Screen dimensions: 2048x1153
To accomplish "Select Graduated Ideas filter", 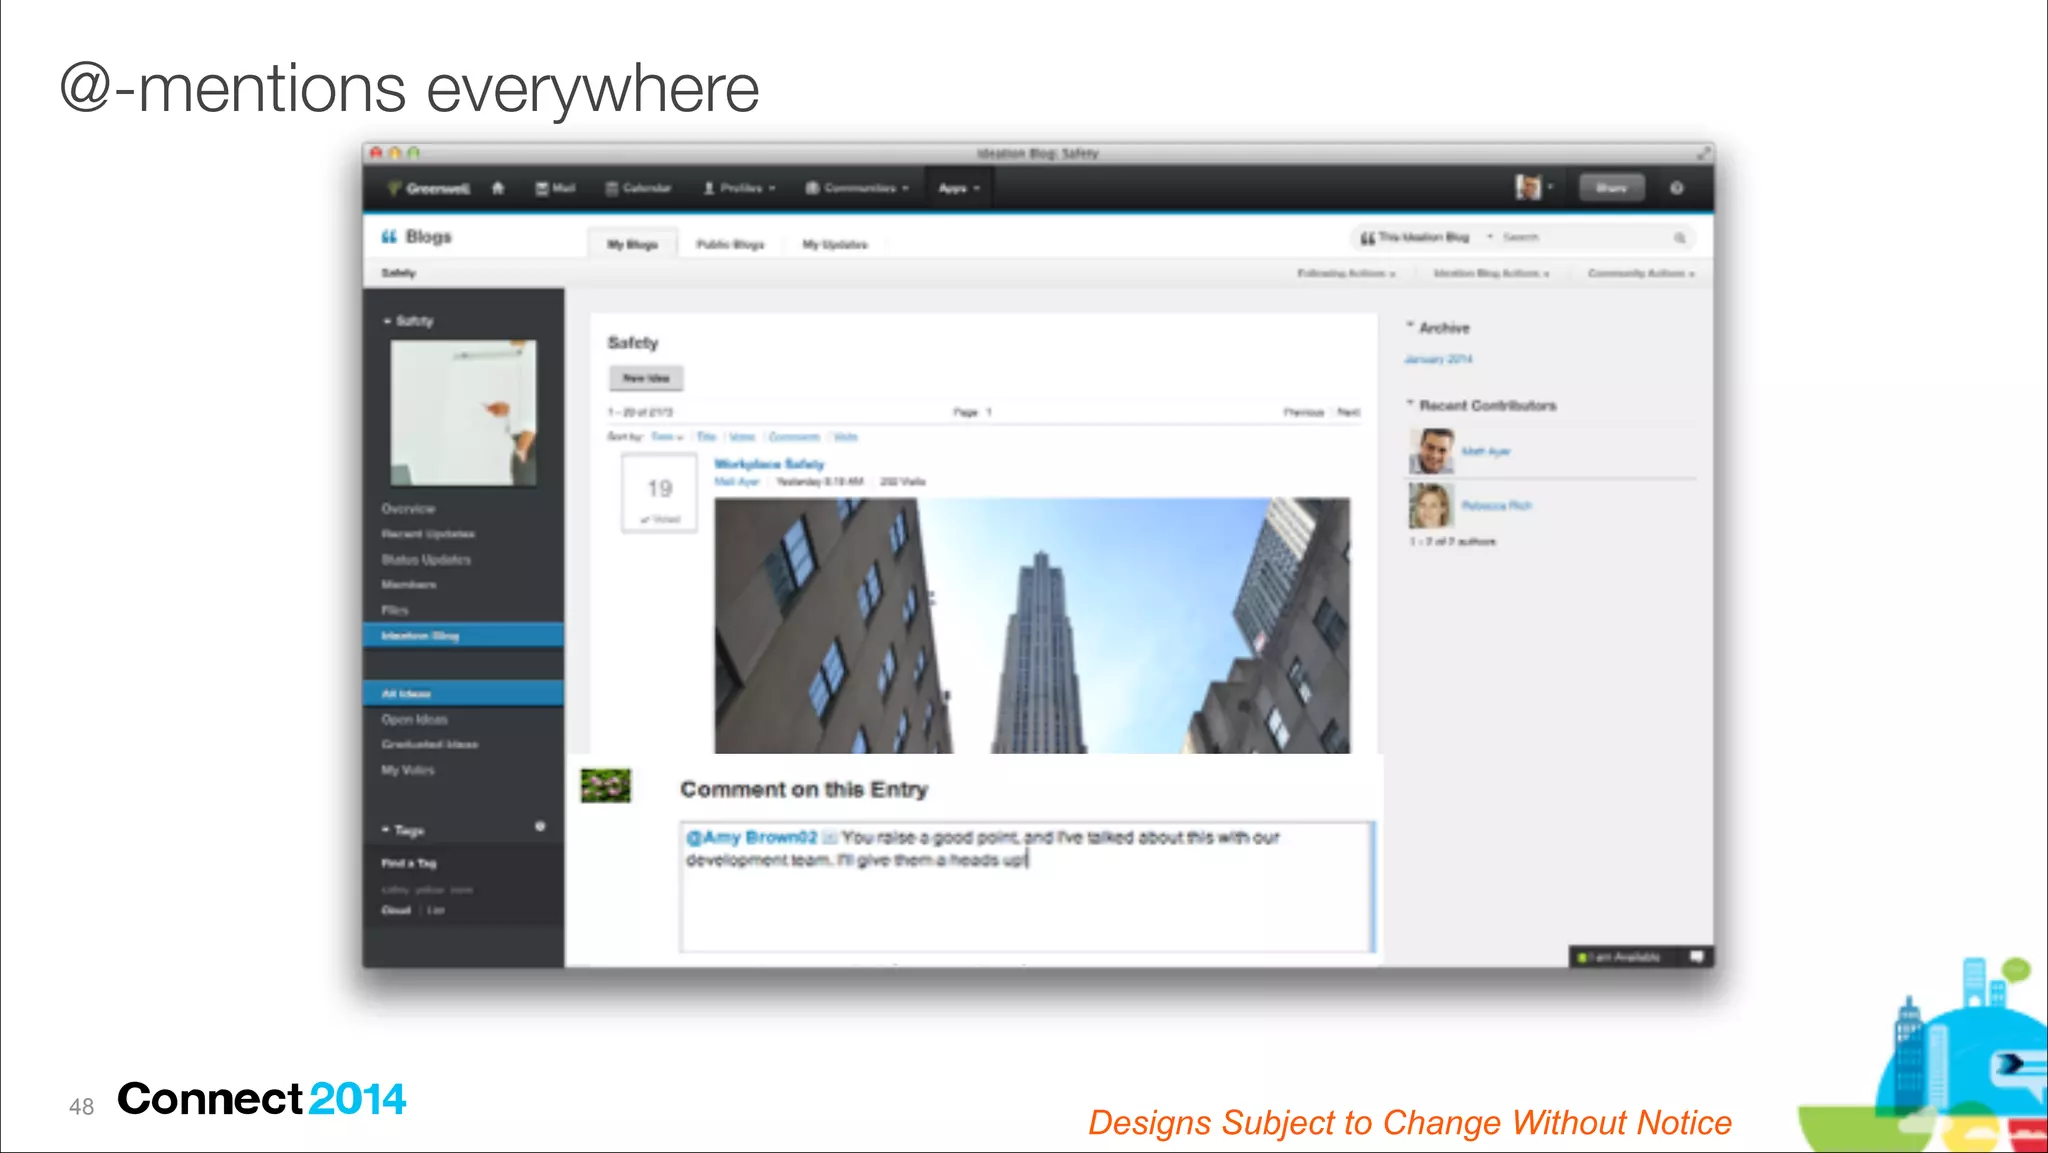I will [x=430, y=745].
